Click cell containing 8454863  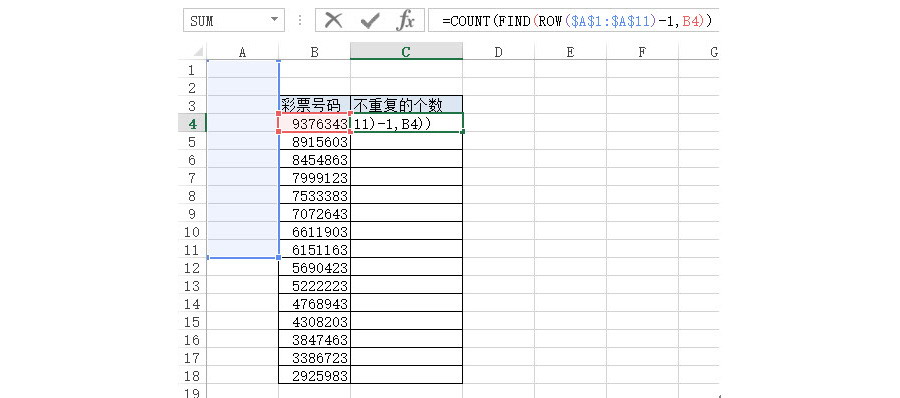pos(315,159)
